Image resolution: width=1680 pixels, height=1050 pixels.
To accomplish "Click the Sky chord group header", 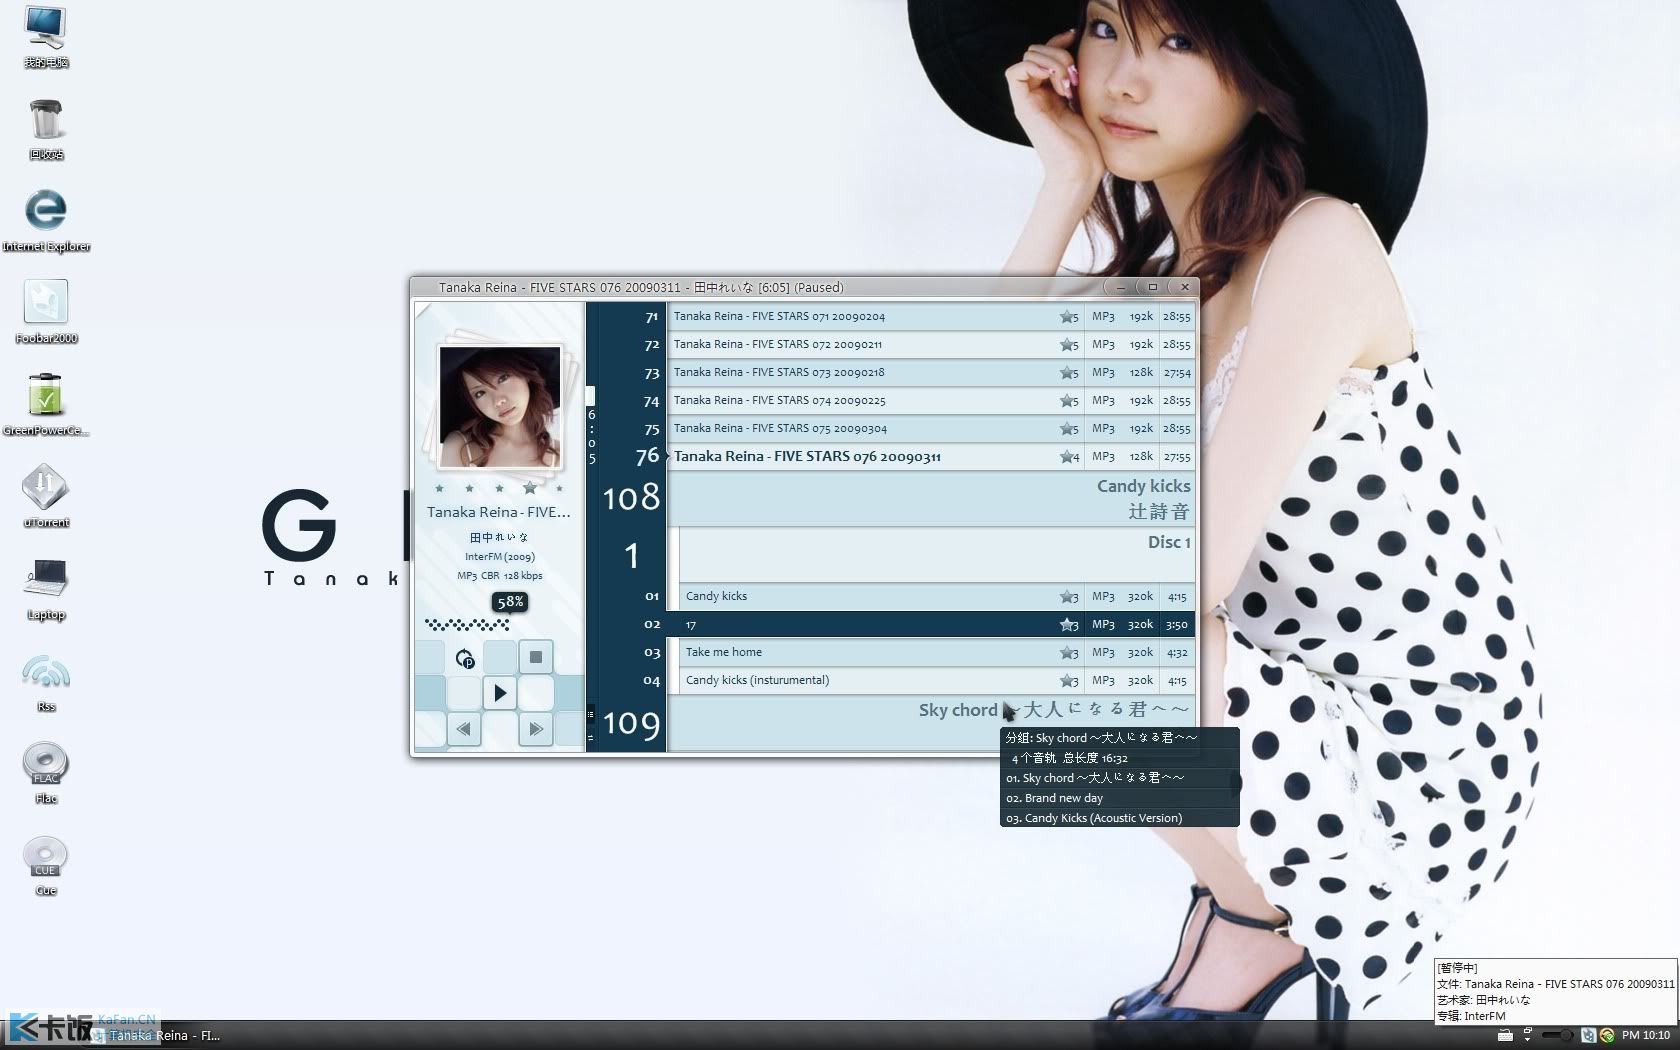I will tap(930, 723).
